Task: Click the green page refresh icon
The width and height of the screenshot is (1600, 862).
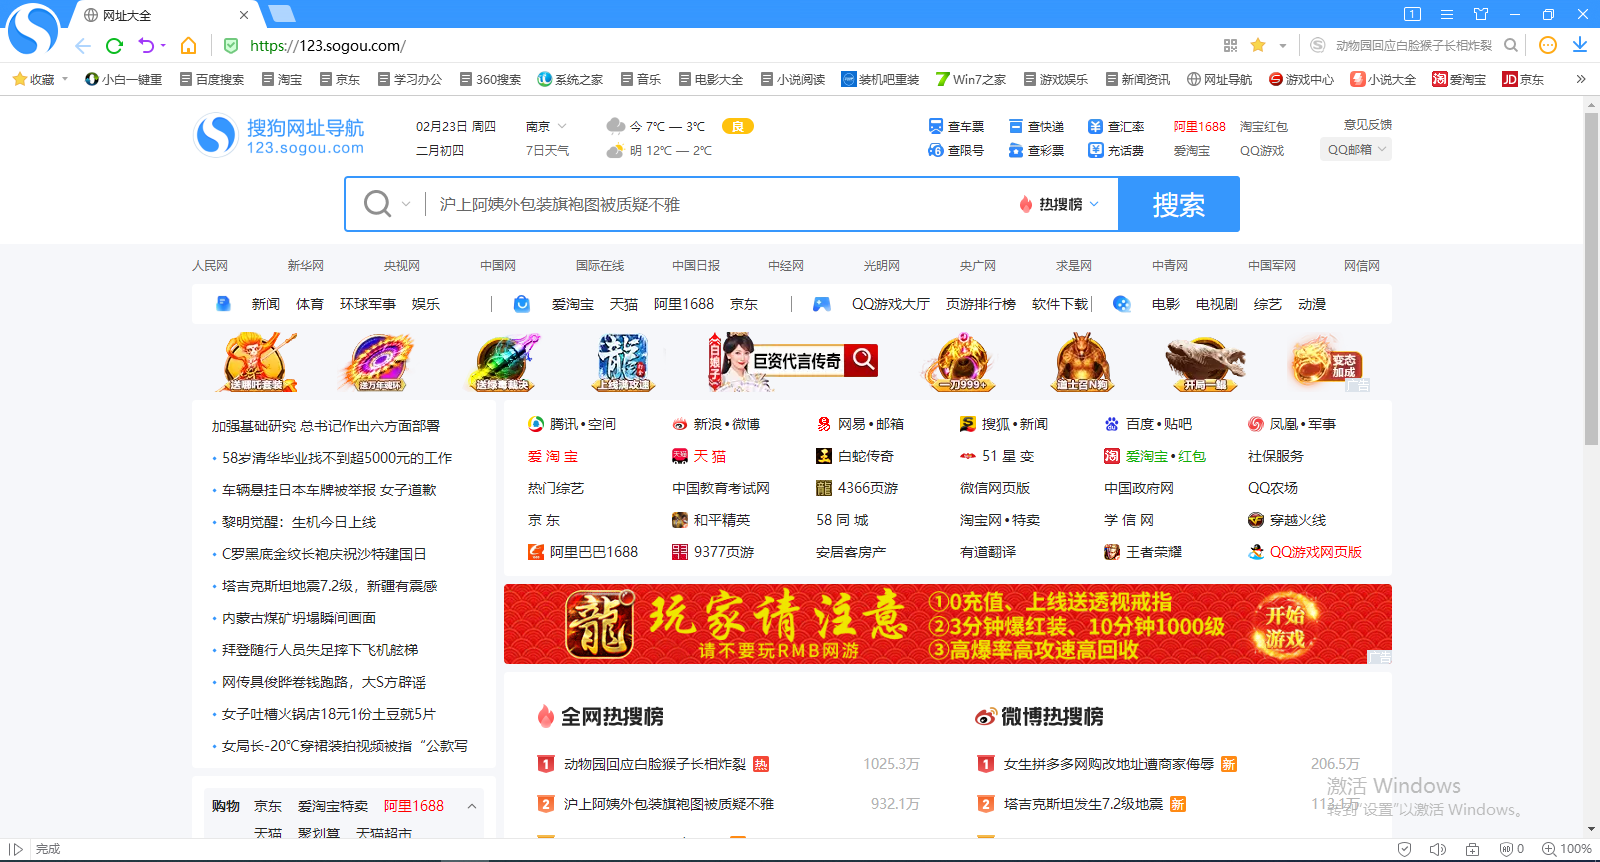Action: [114, 46]
